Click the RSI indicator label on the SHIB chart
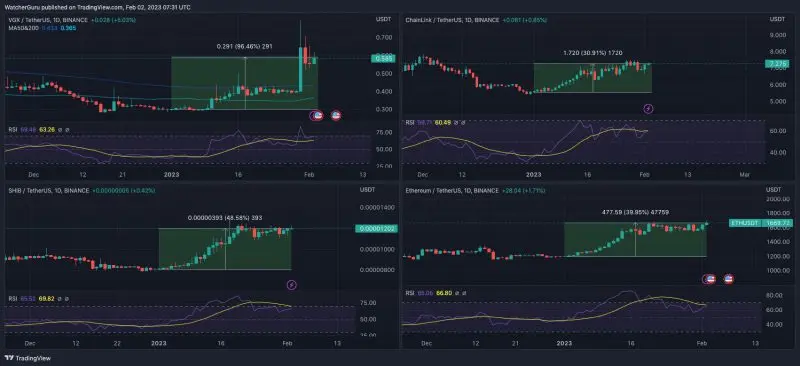 tap(13, 299)
